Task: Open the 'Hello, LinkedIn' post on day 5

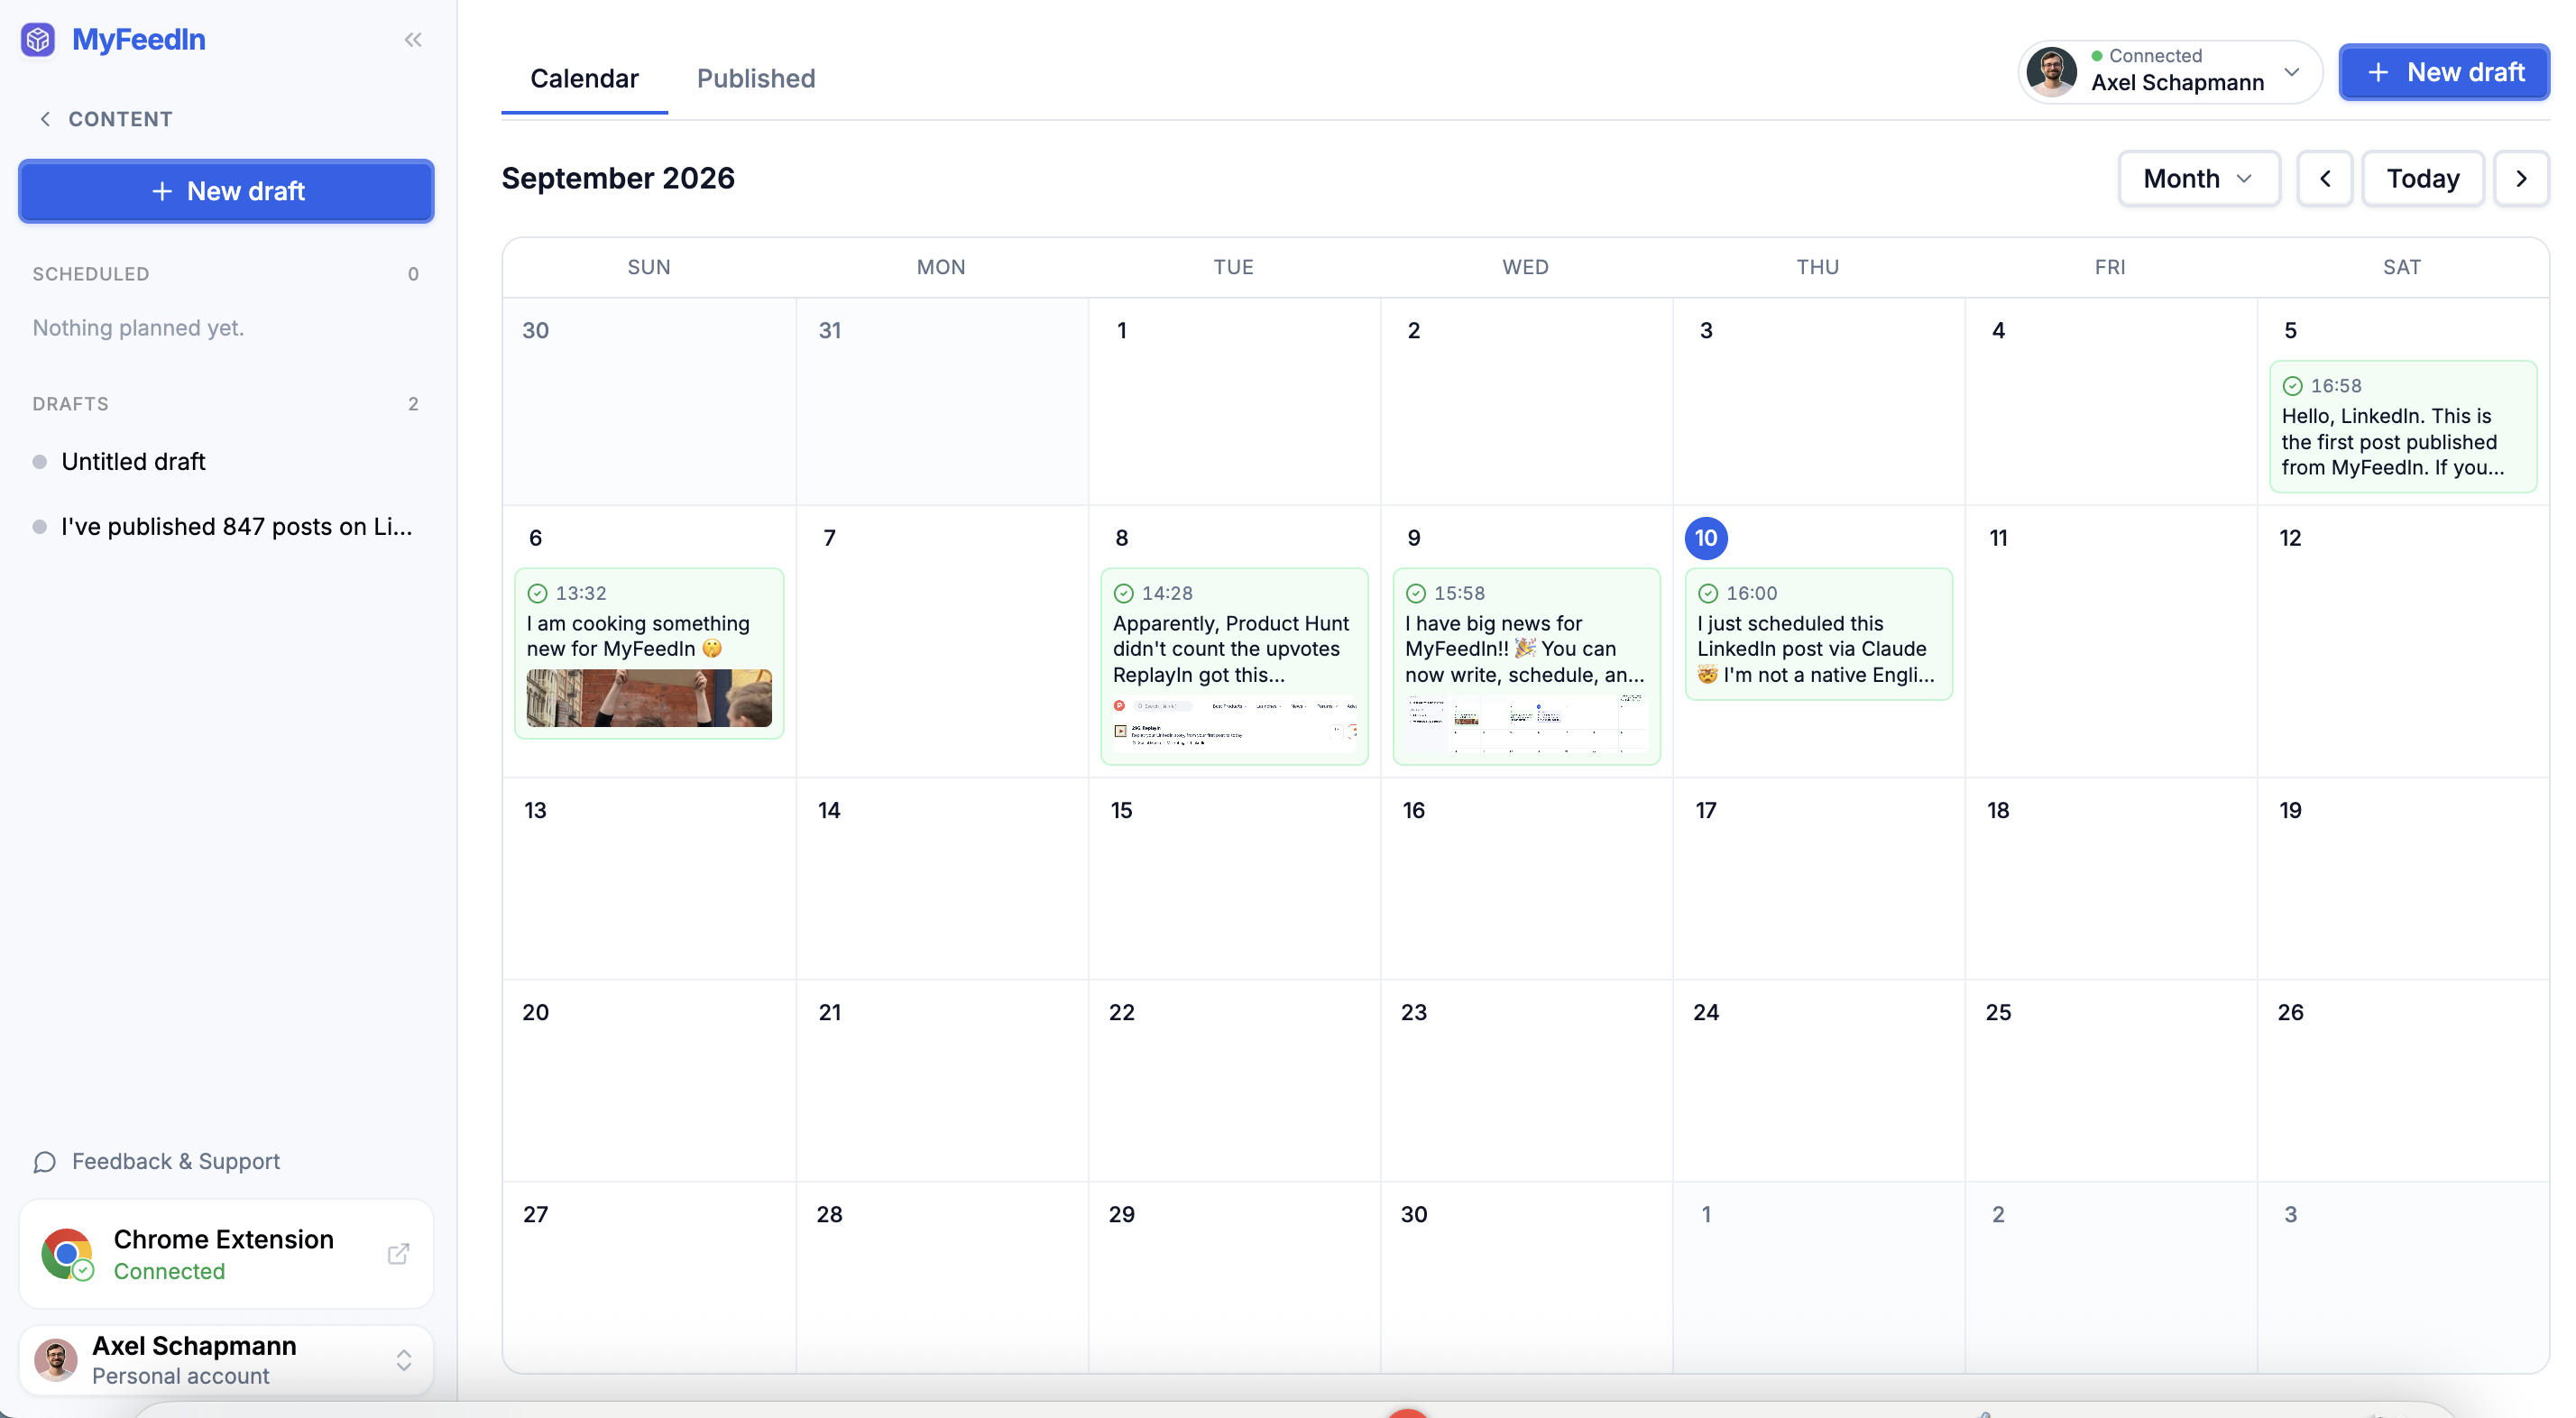Action: coord(2402,427)
